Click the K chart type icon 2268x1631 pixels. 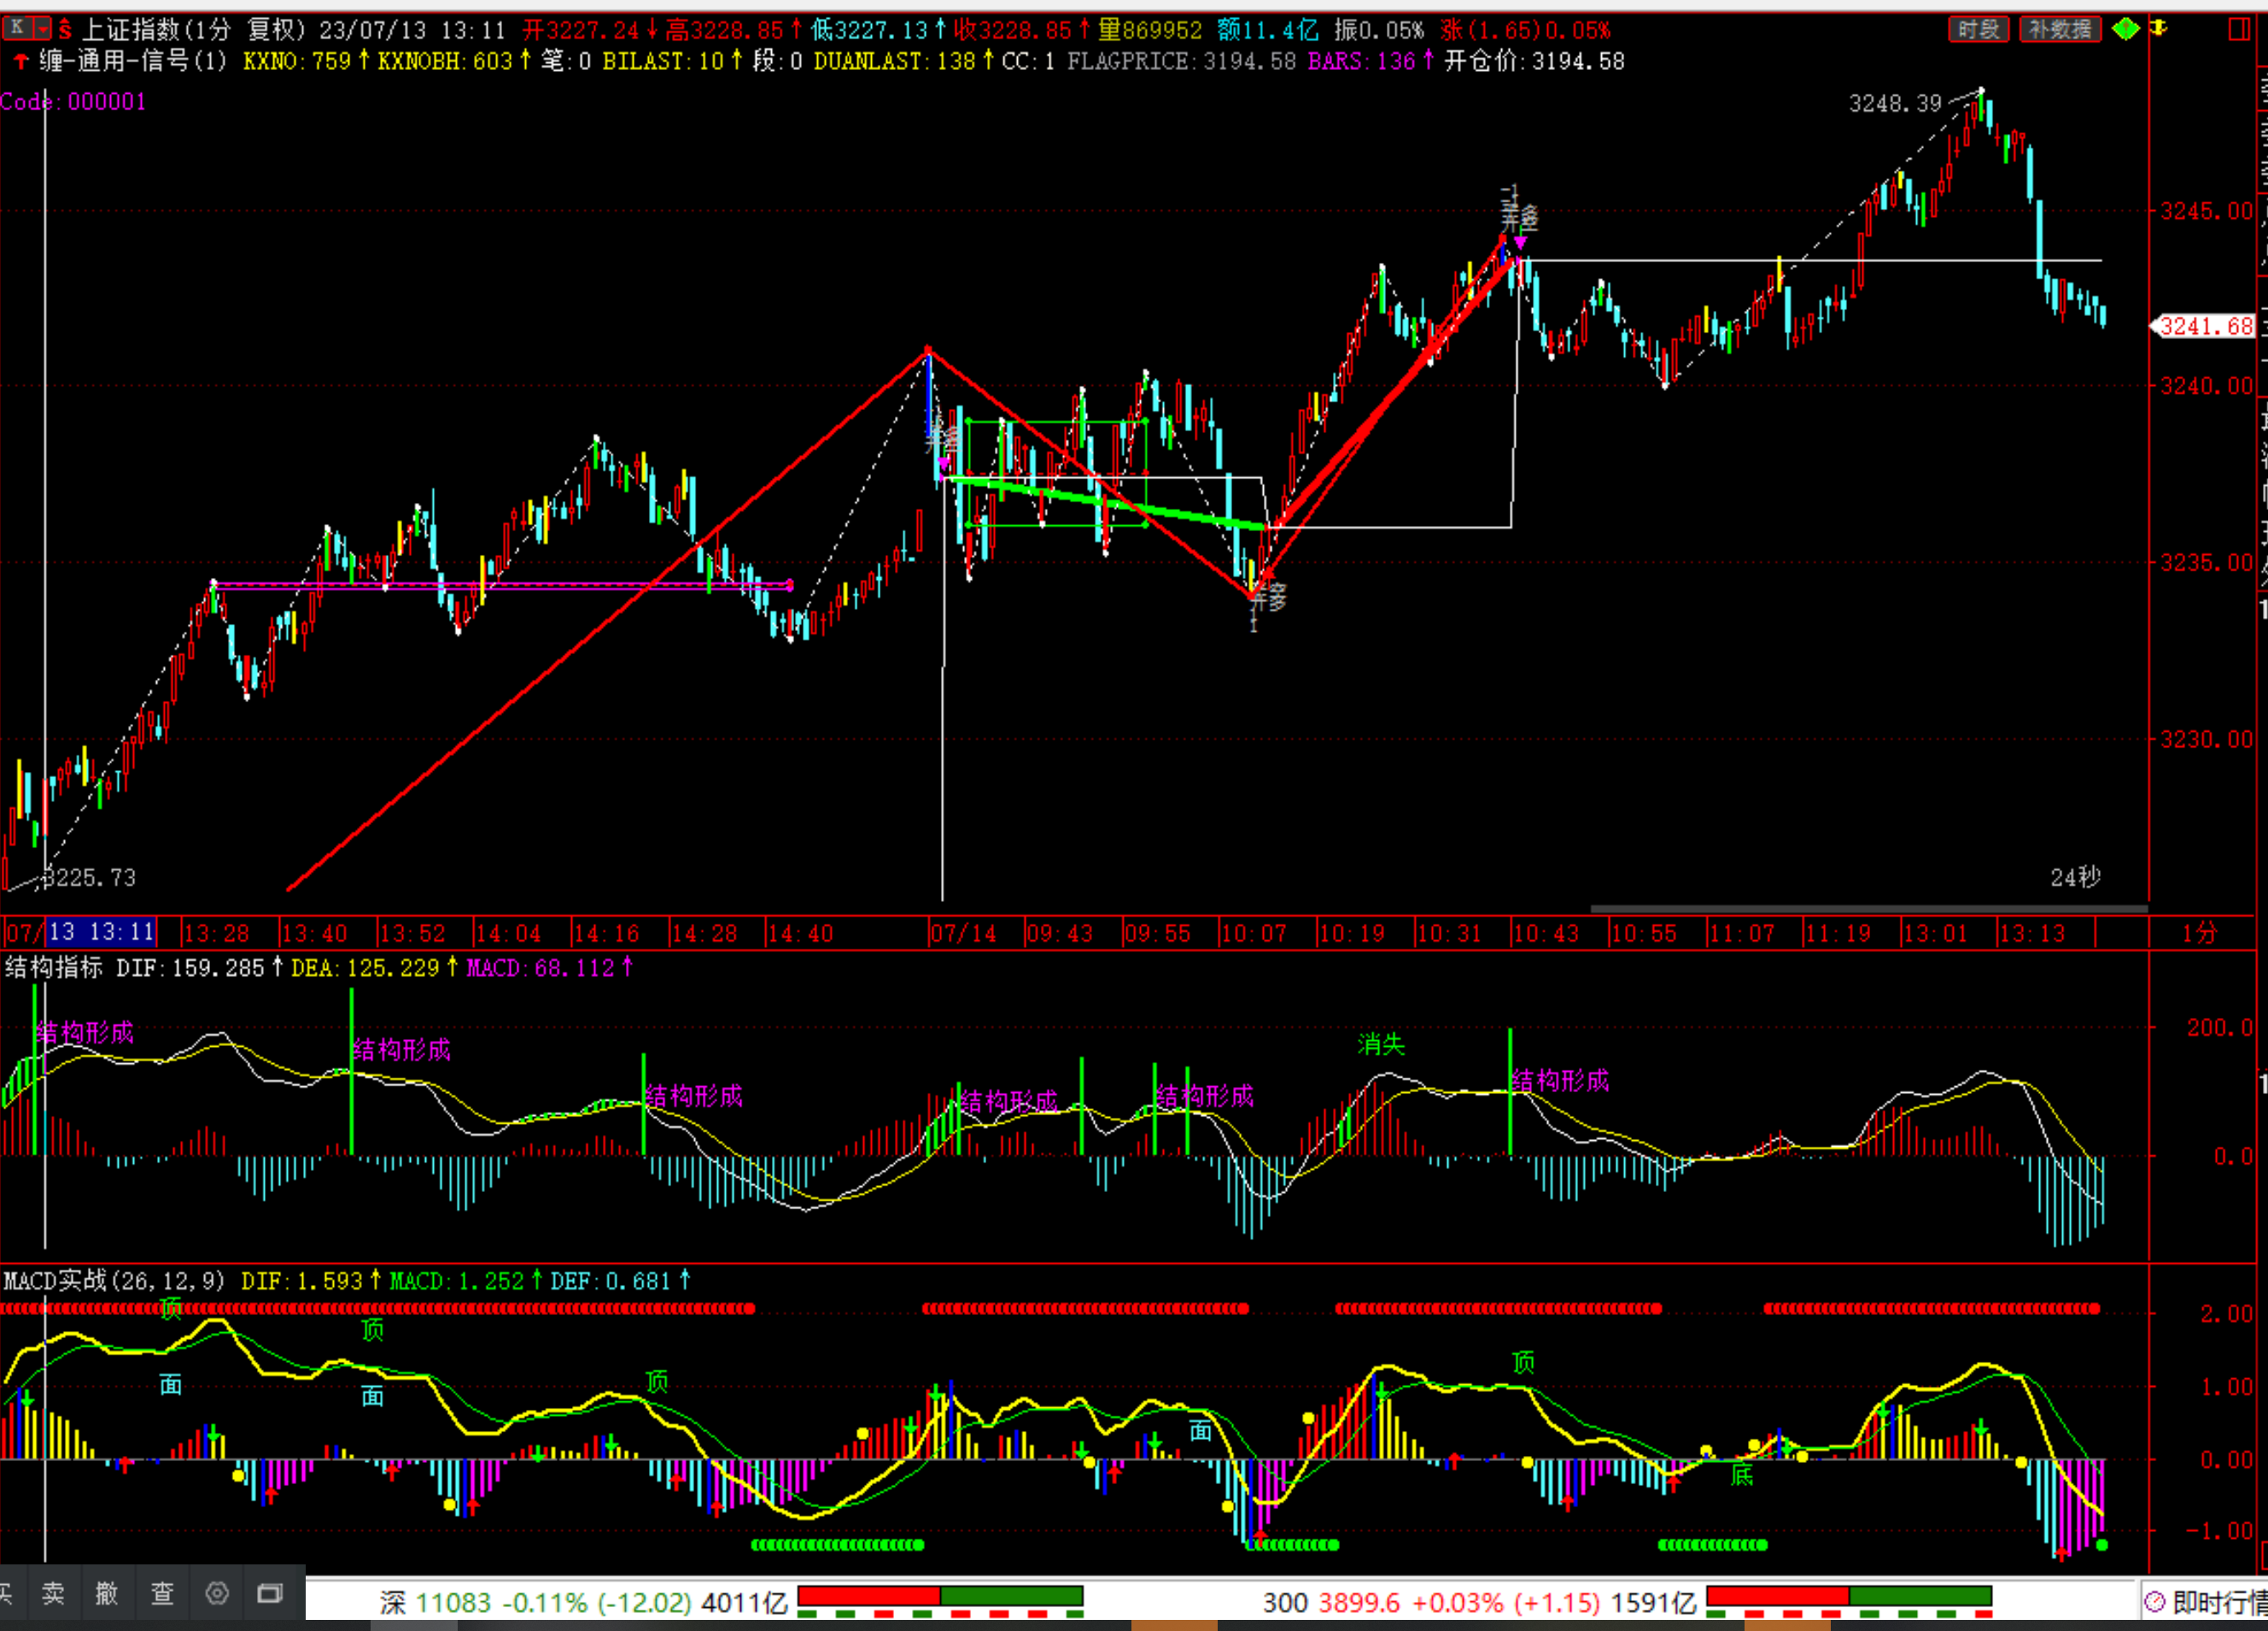pos(16,28)
